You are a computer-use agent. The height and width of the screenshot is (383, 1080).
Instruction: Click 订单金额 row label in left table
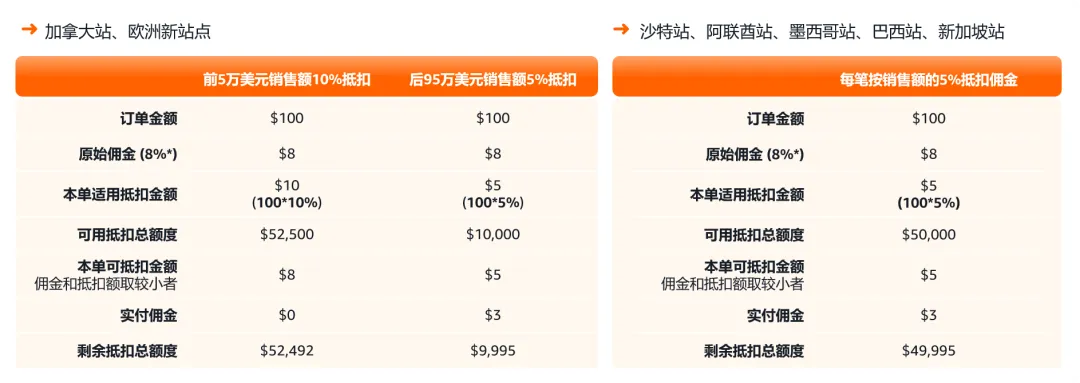[x=148, y=118]
